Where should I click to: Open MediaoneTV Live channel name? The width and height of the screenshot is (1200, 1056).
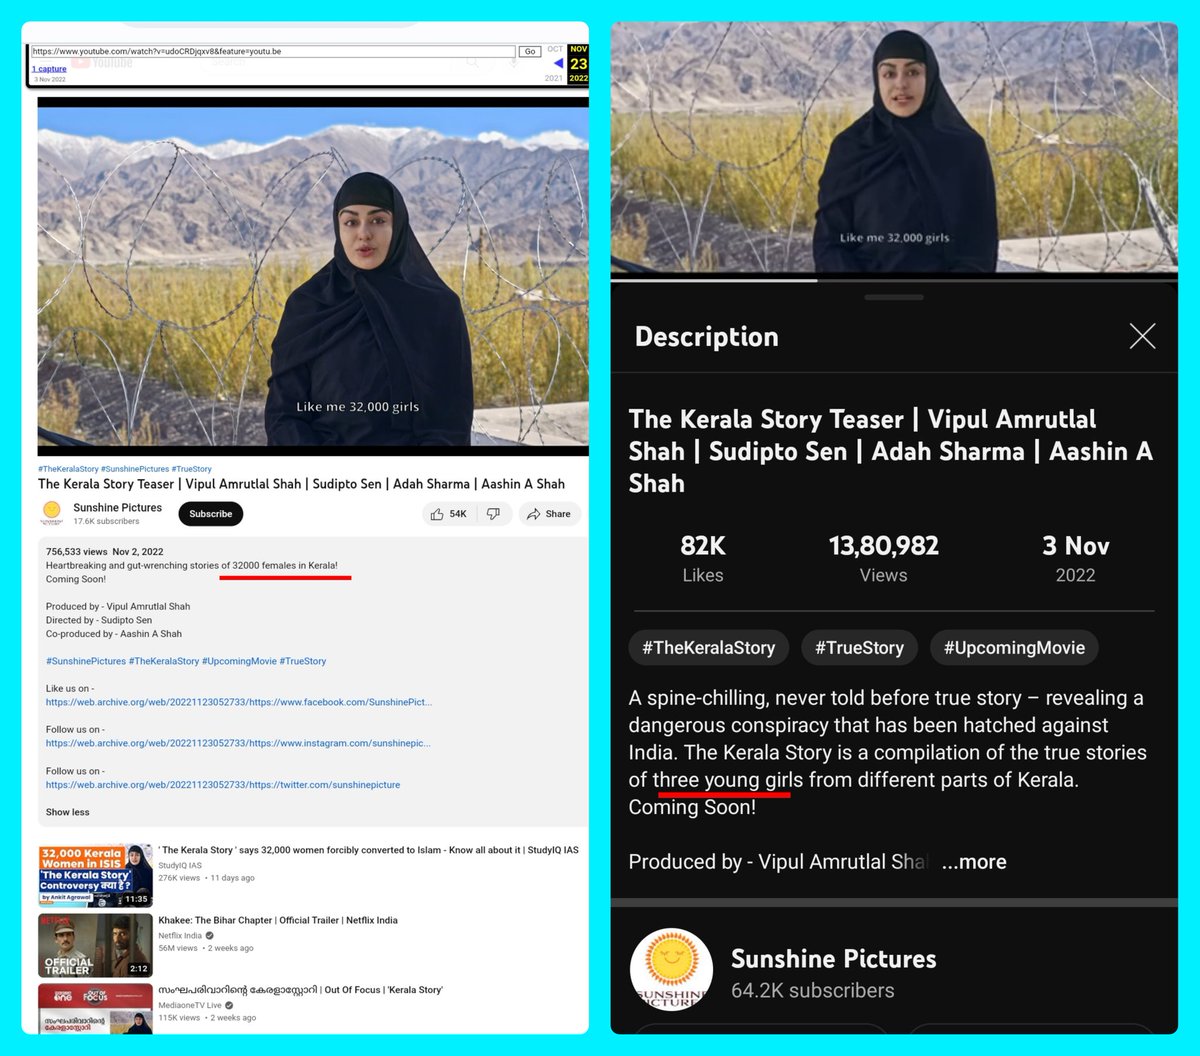click(190, 1005)
